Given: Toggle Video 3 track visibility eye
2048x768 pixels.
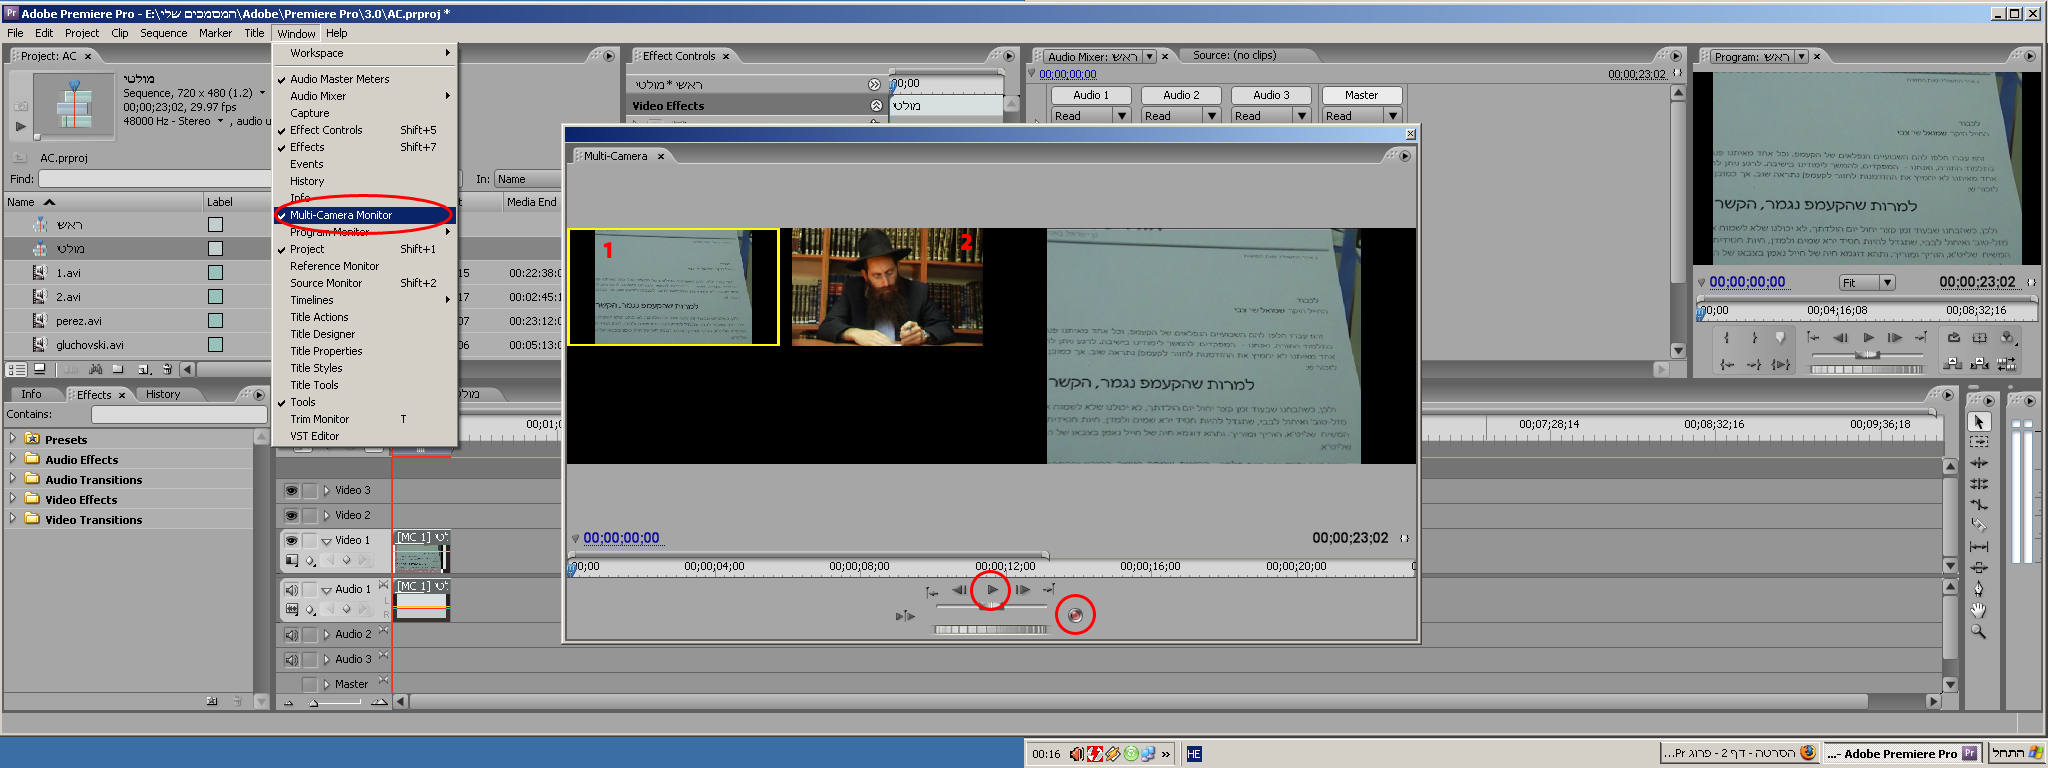Looking at the screenshot, I should 291,490.
